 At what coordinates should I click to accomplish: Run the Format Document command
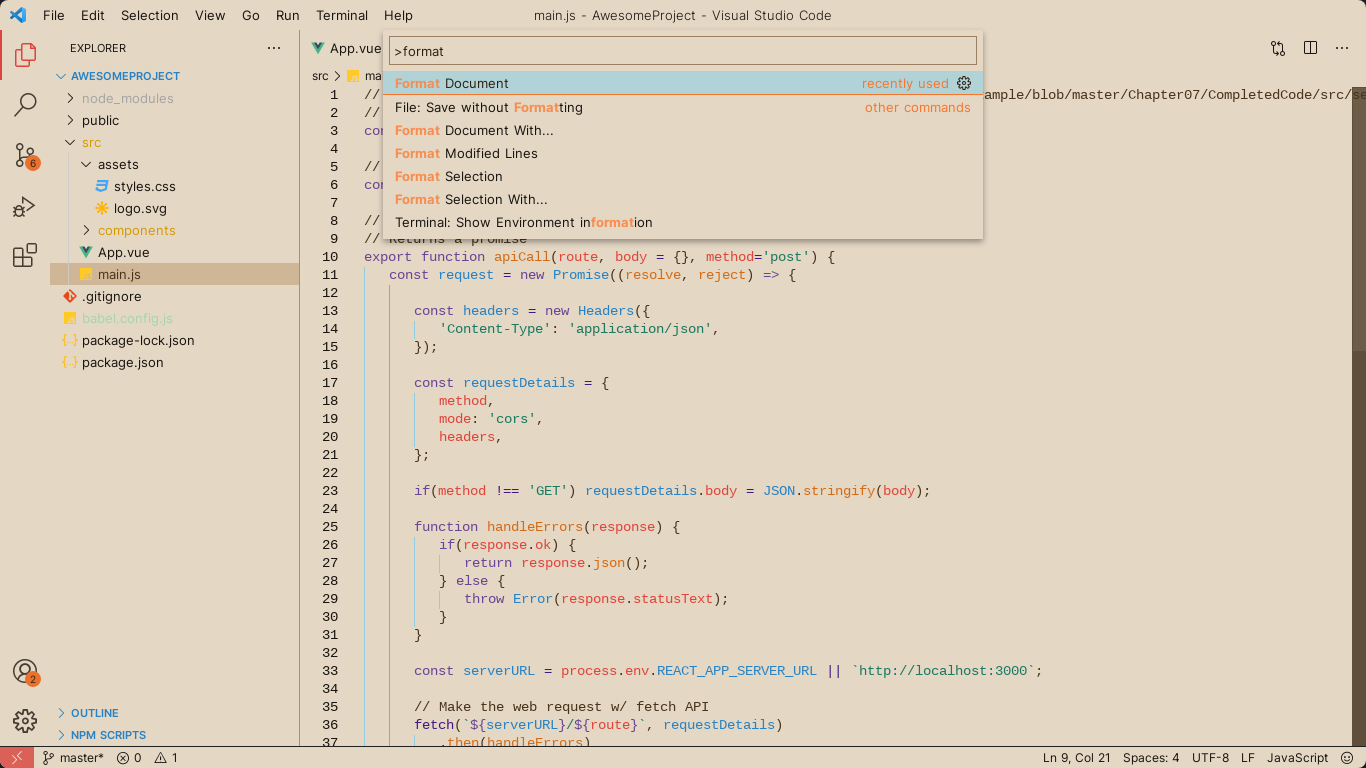pos(683,83)
